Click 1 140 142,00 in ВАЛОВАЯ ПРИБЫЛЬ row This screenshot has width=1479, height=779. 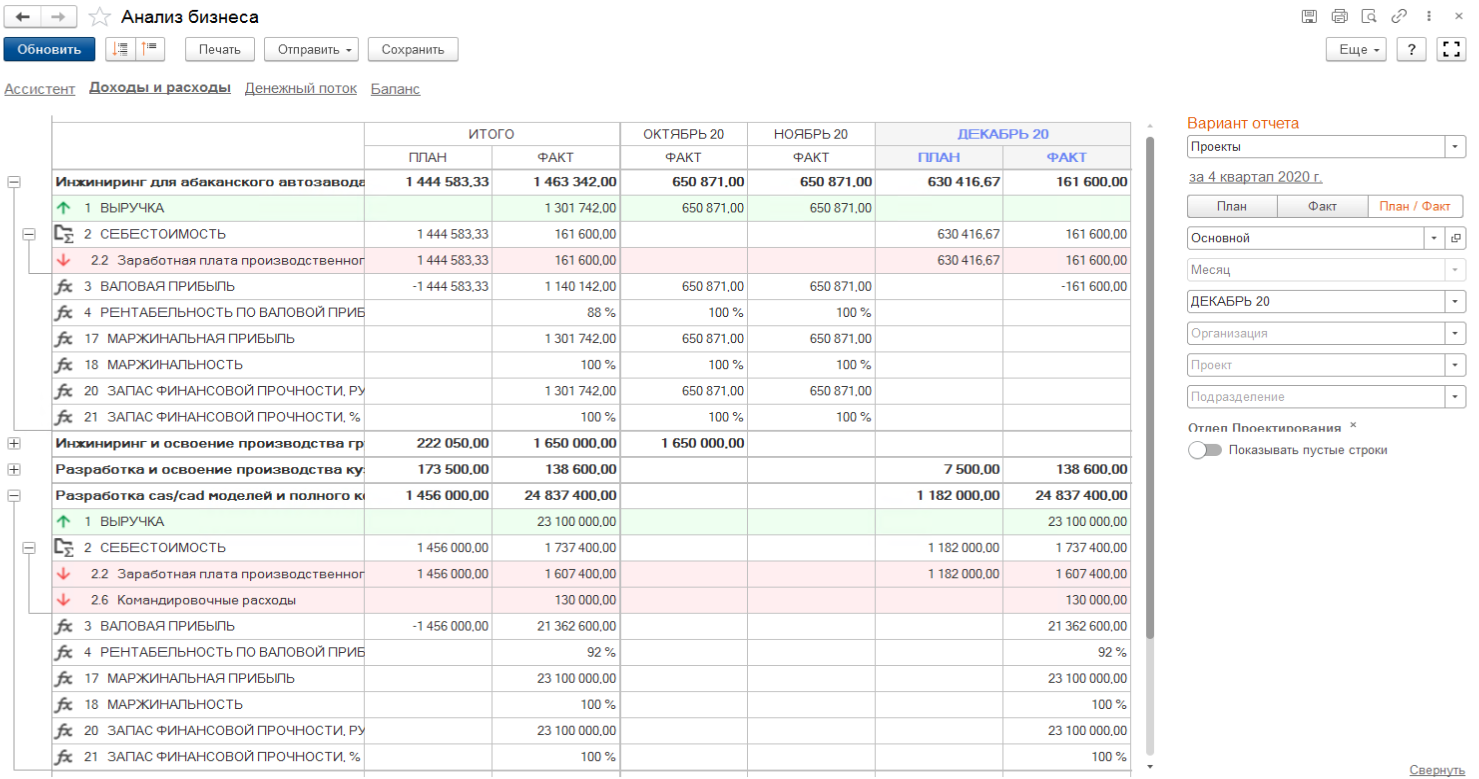556,286
